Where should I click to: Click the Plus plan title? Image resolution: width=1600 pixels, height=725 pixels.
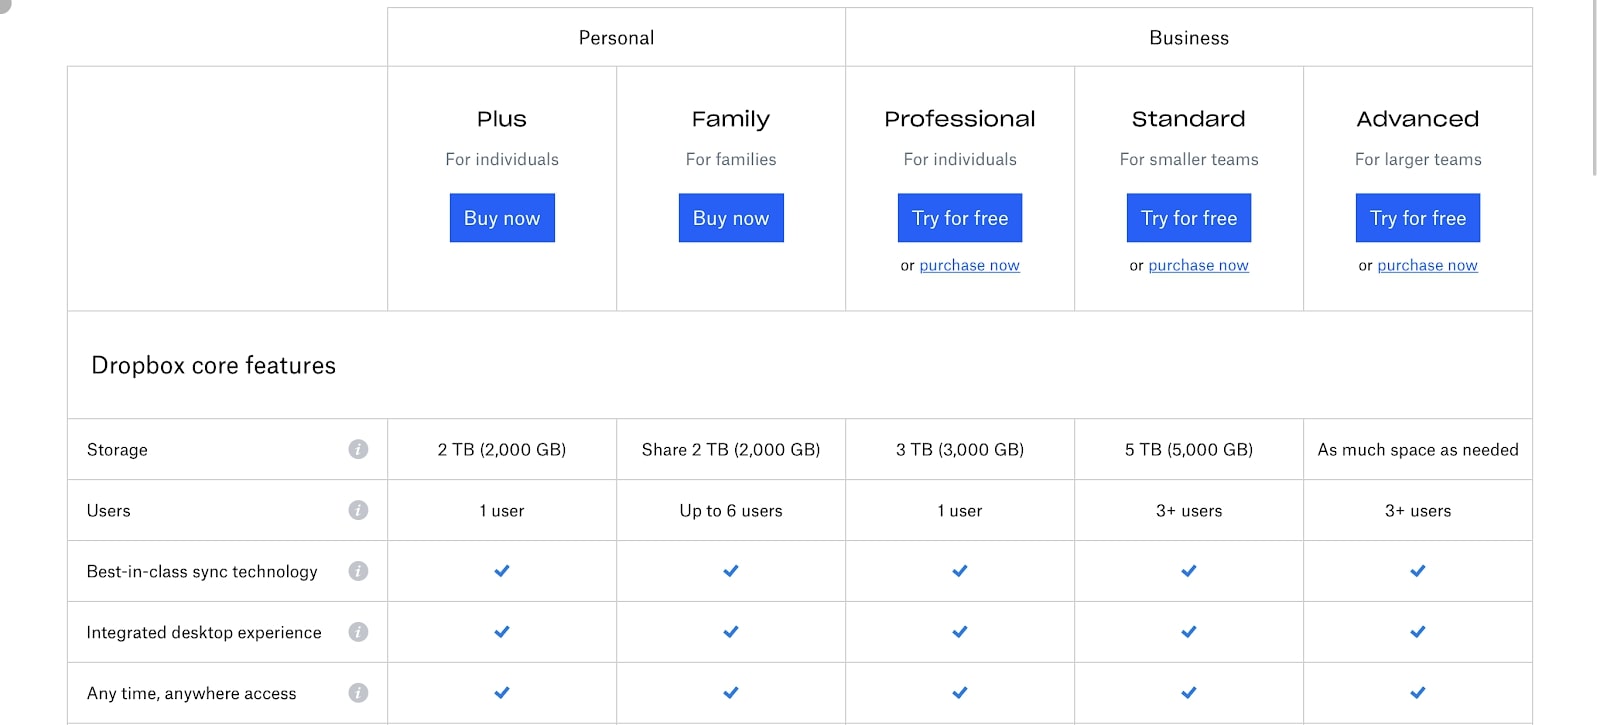[x=502, y=119]
